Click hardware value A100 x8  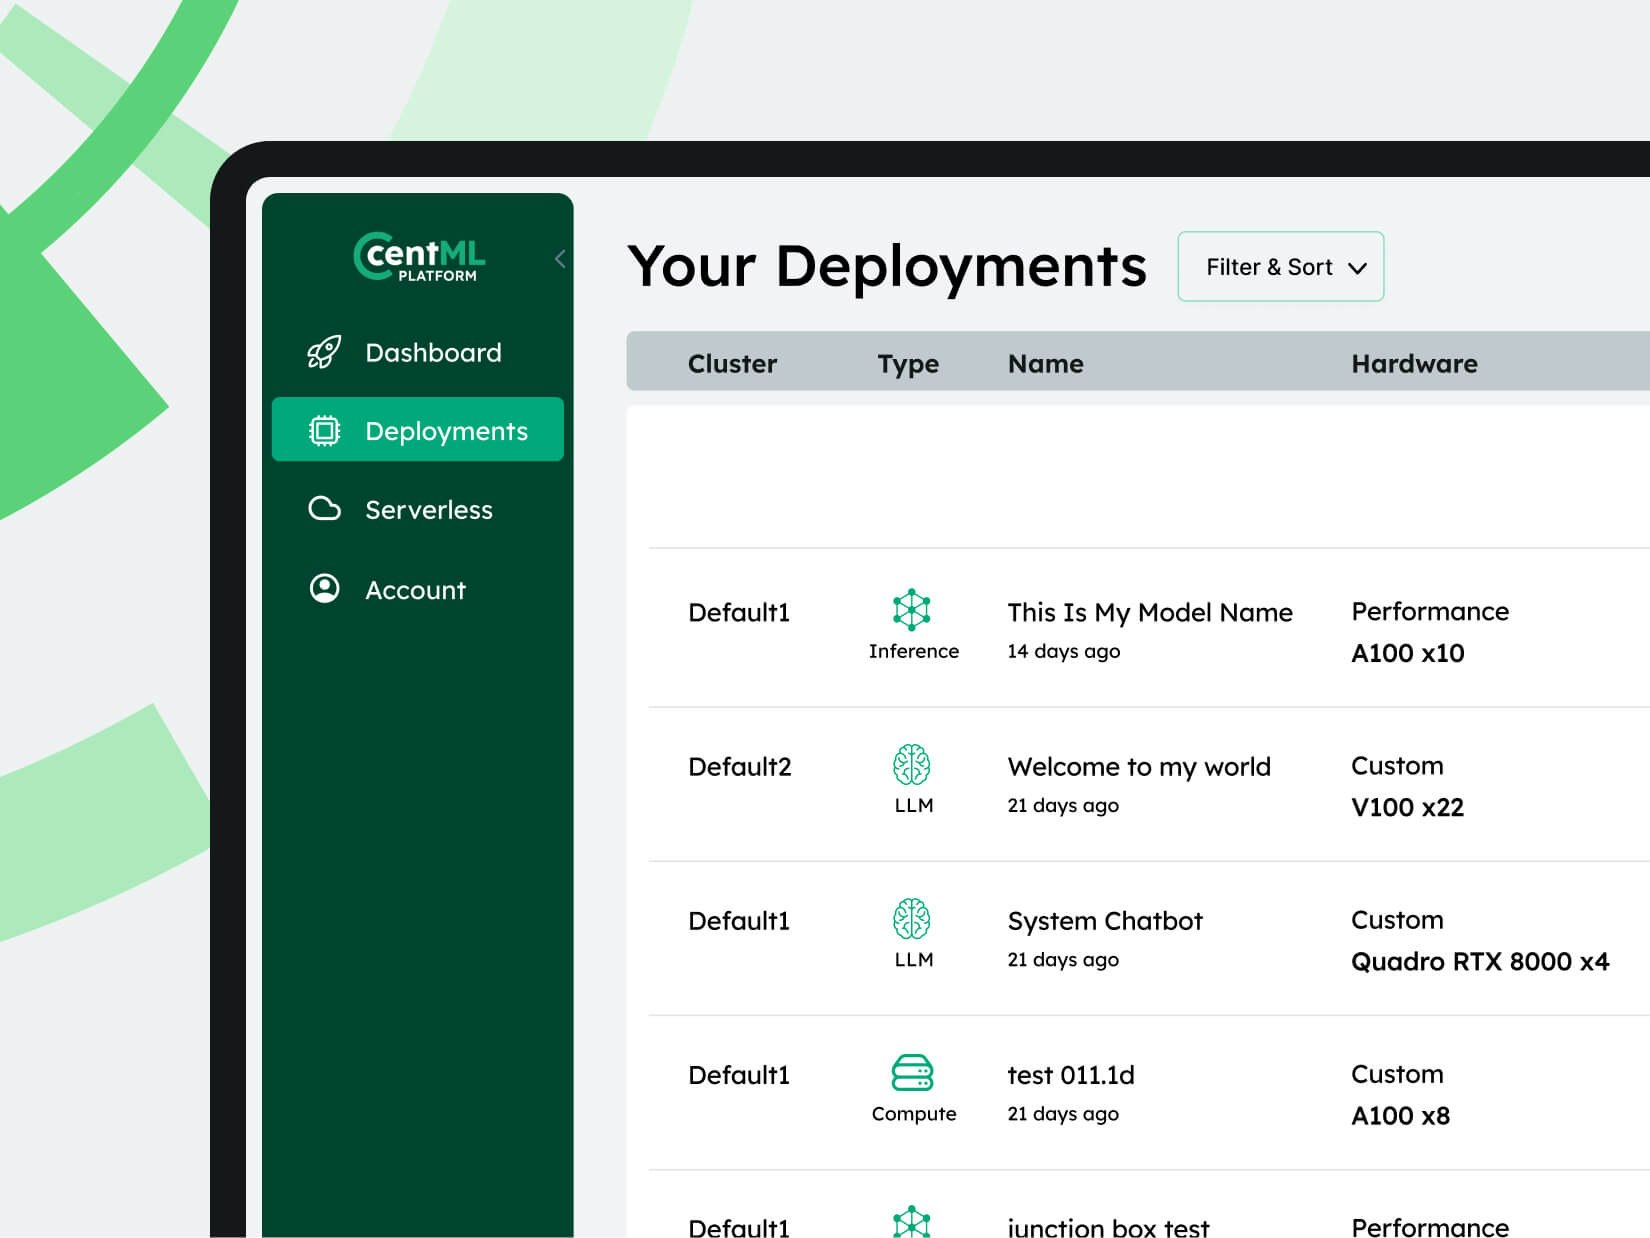coord(1400,1115)
